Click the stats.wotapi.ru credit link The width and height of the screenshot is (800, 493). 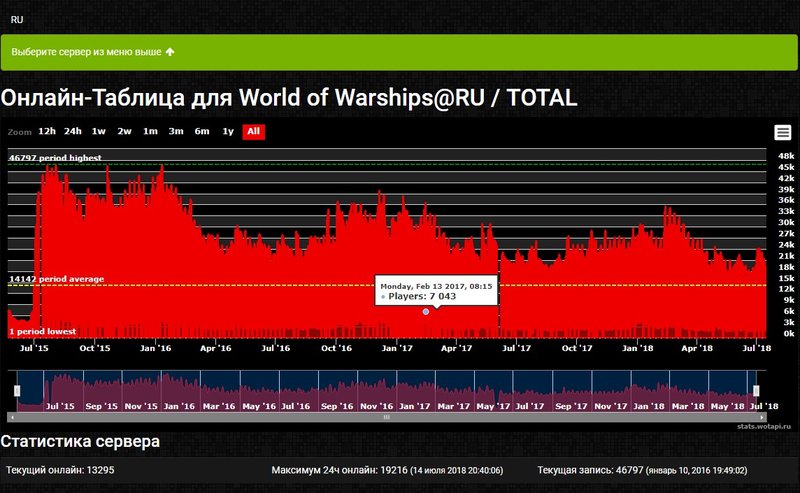click(763, 426)
